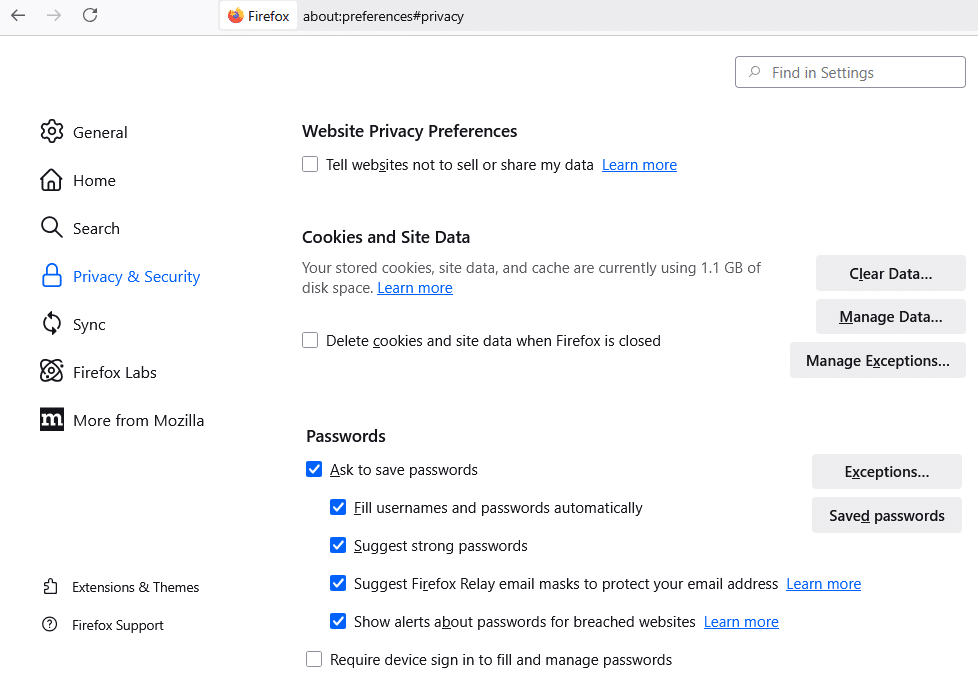Open the General settings section
Viewport: 978px width, 677px height.
(x=100, y=132)
